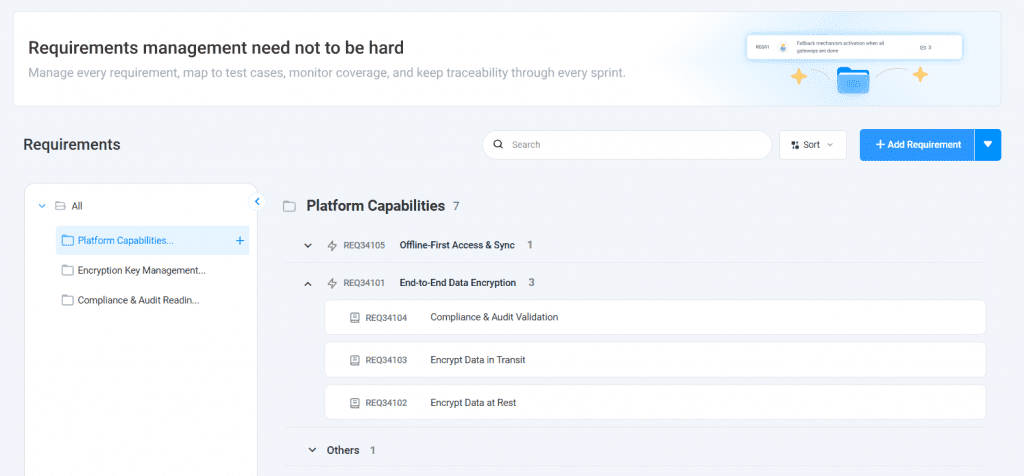
Task: Click the lightning icon beside REQ34101
Action: click(332, 283)
